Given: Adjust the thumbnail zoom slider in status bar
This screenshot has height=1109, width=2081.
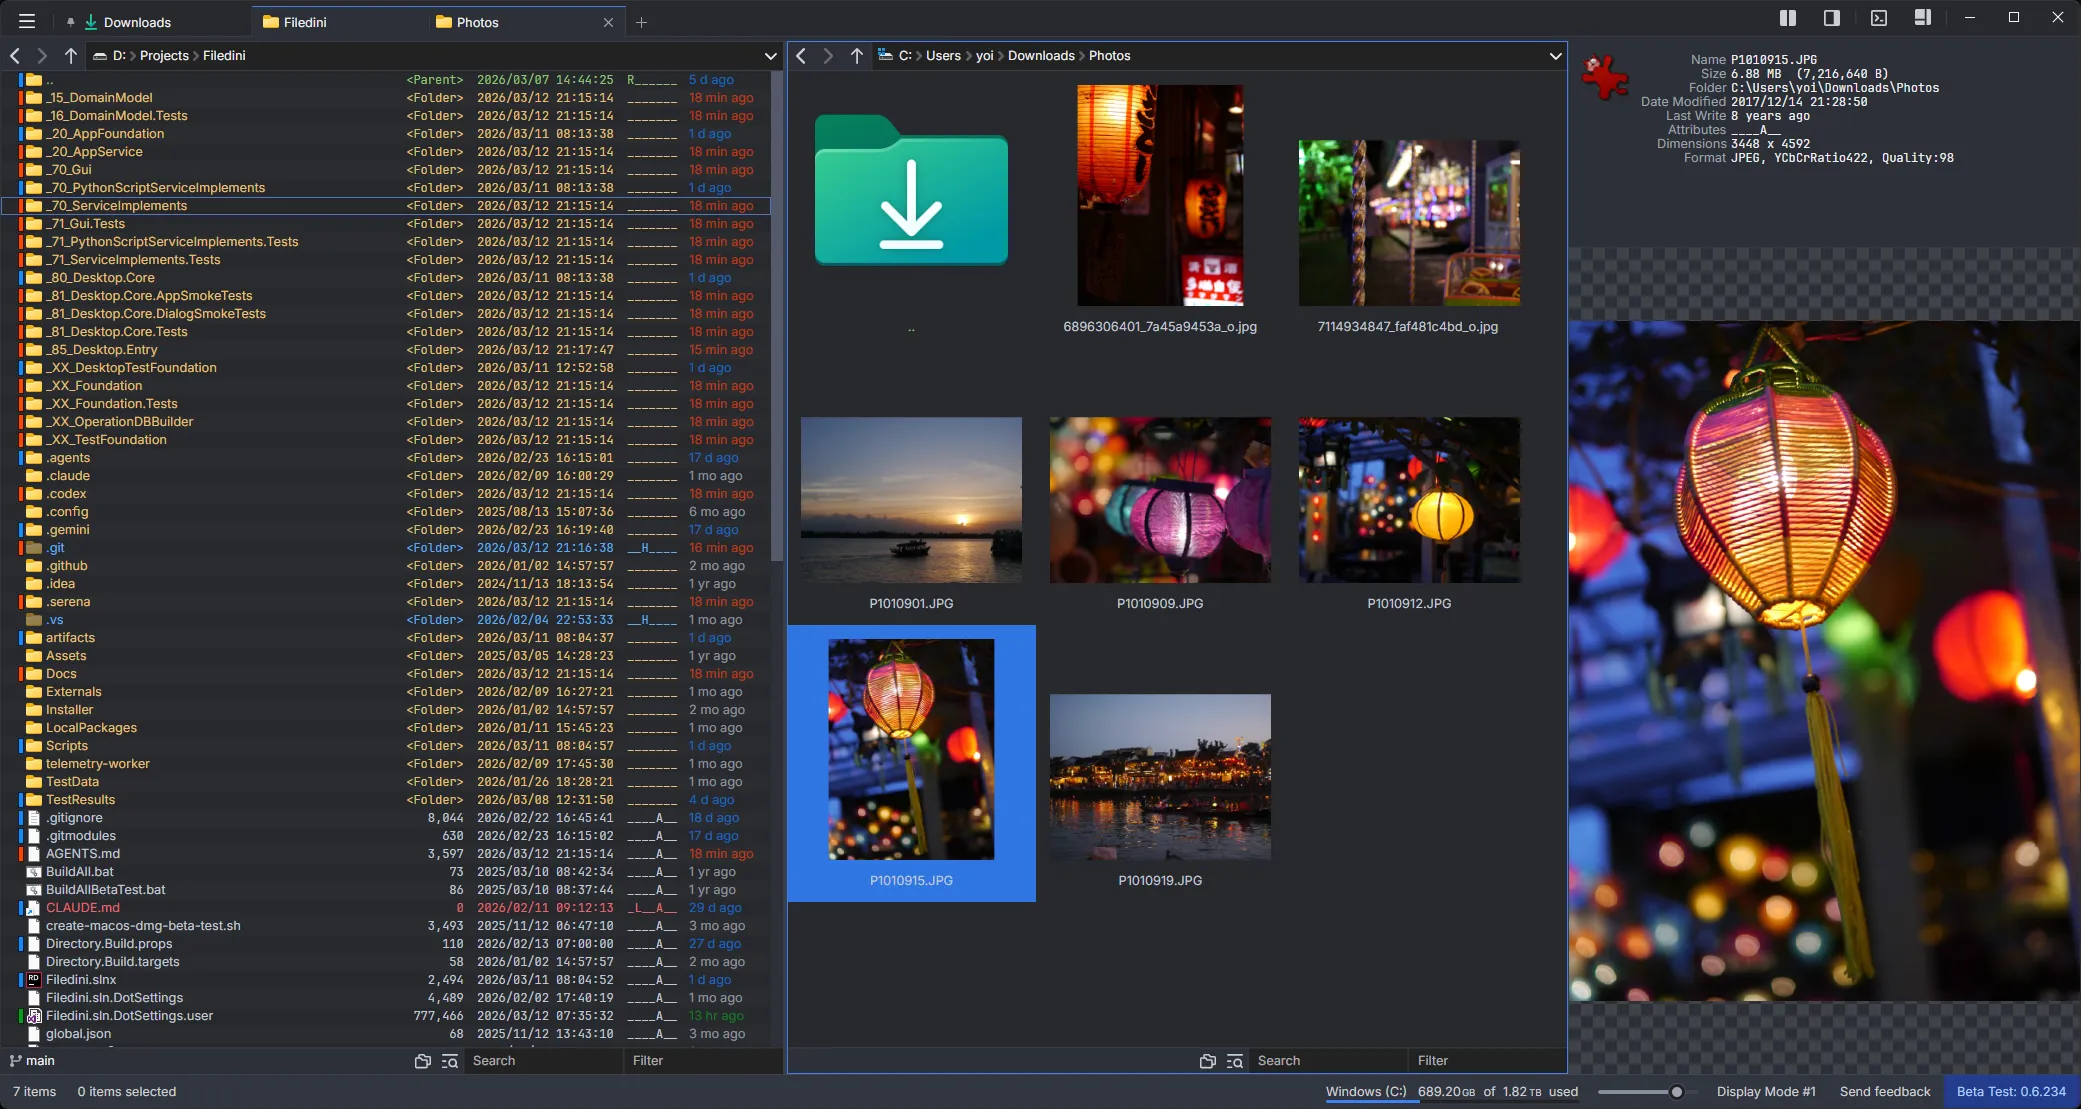Looking at the screenshot, I should point(1676,1091).
